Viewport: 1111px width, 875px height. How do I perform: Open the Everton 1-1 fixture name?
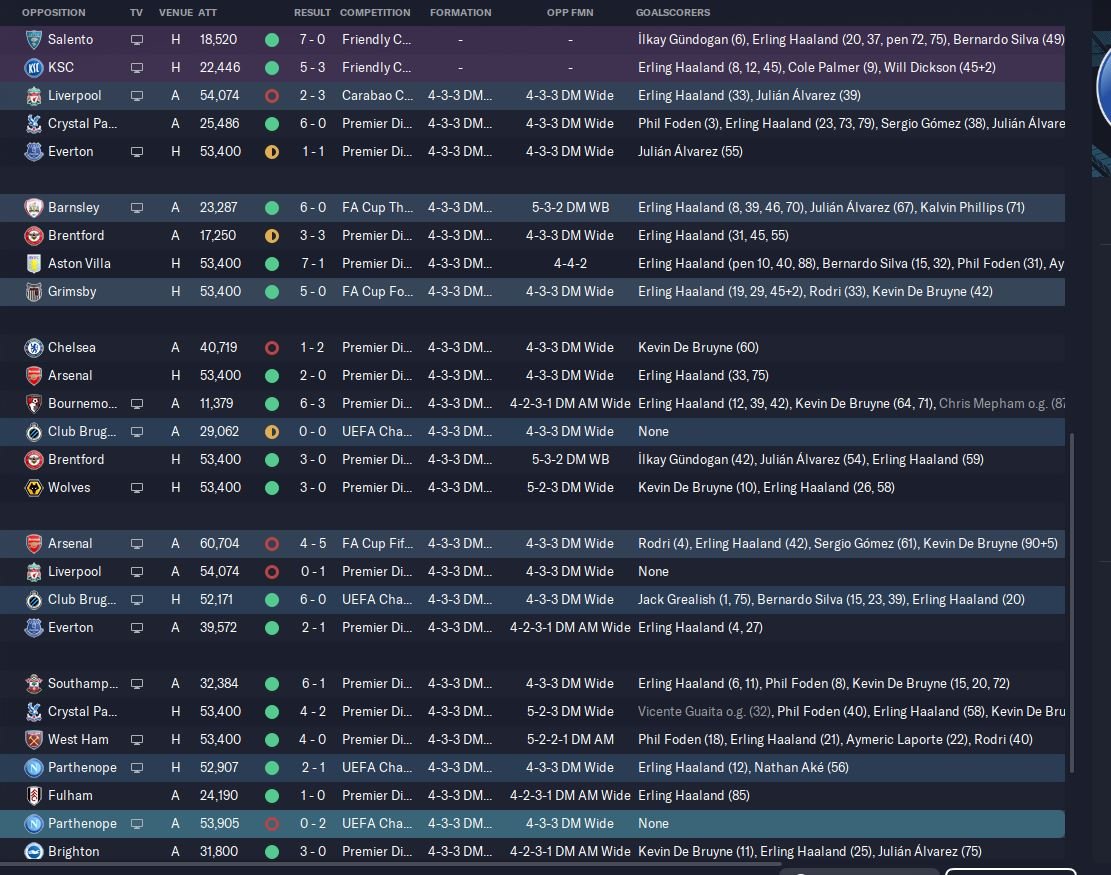[70, 152]
